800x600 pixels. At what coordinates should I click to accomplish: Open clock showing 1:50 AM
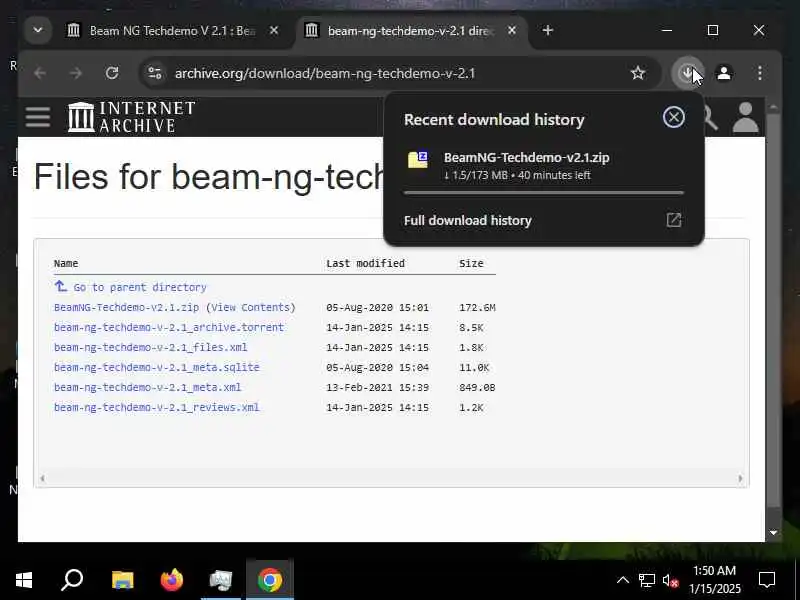pos(714,580)
